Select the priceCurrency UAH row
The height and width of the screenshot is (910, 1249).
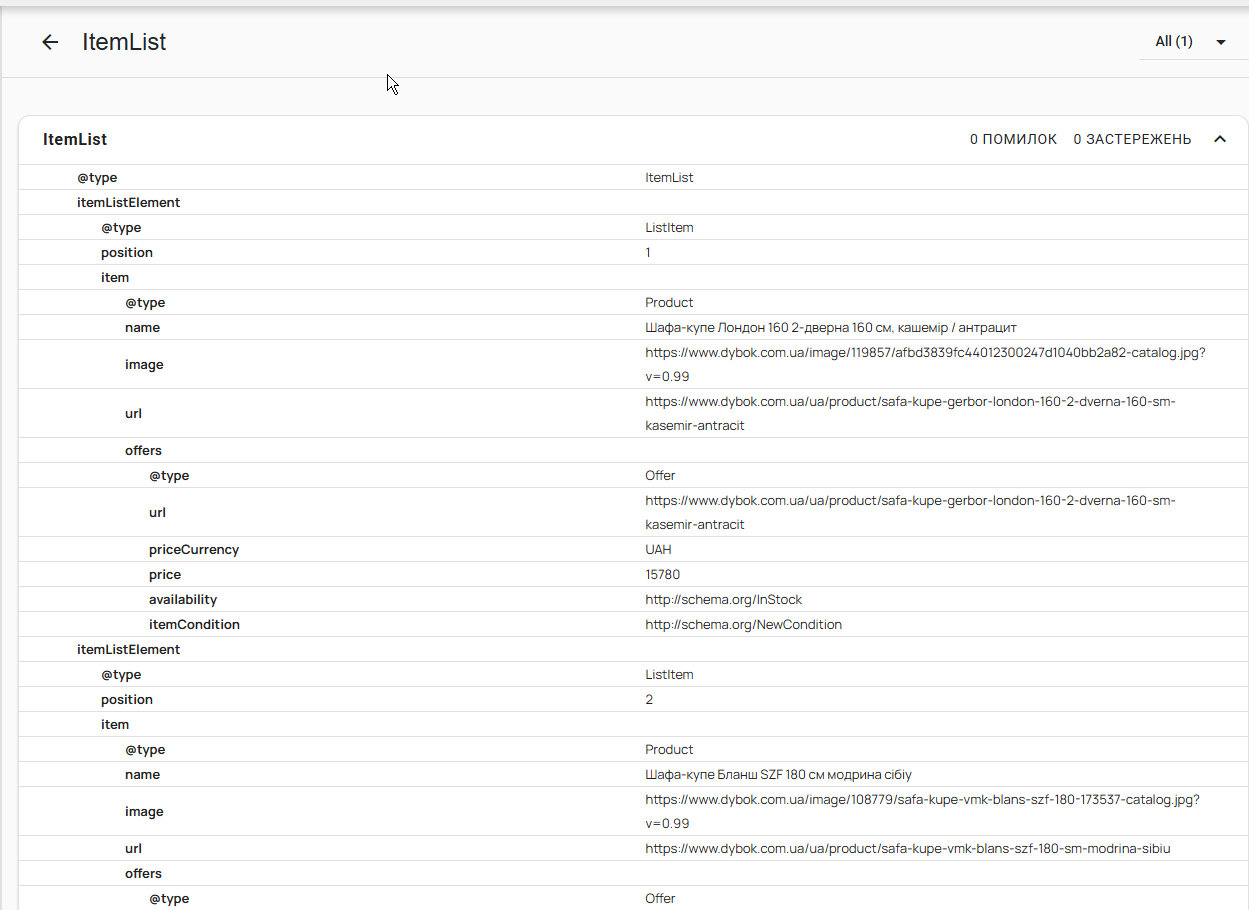pyautogui.click(x=633, y=550)
